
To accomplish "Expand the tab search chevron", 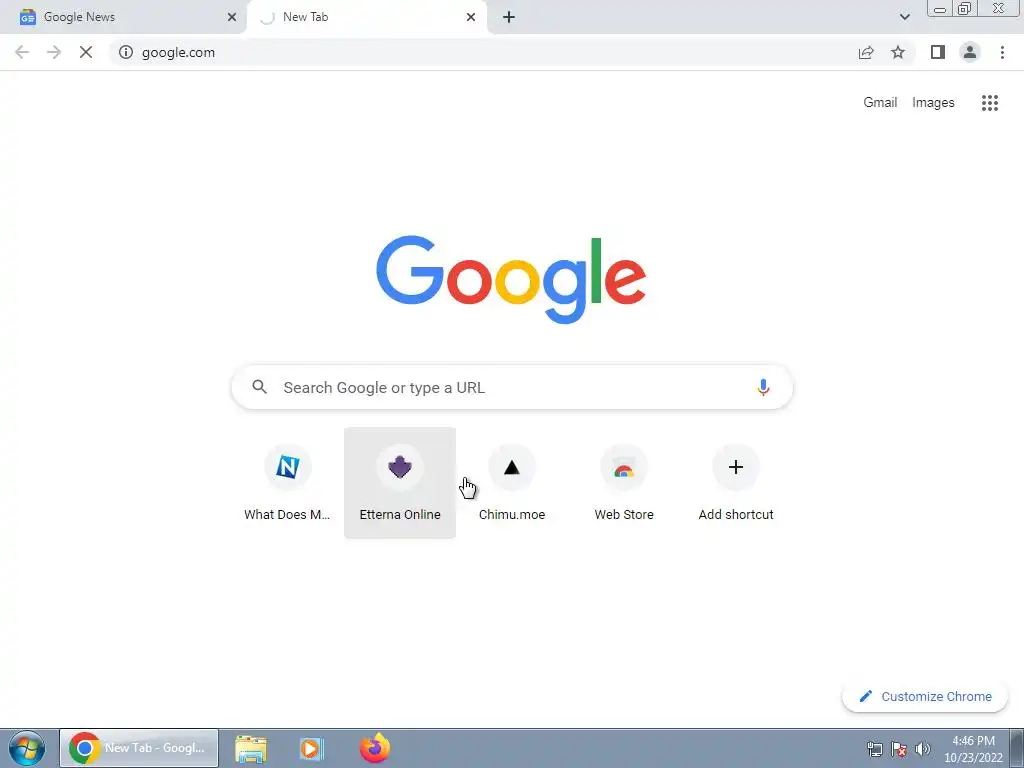I will click(904, 17).
